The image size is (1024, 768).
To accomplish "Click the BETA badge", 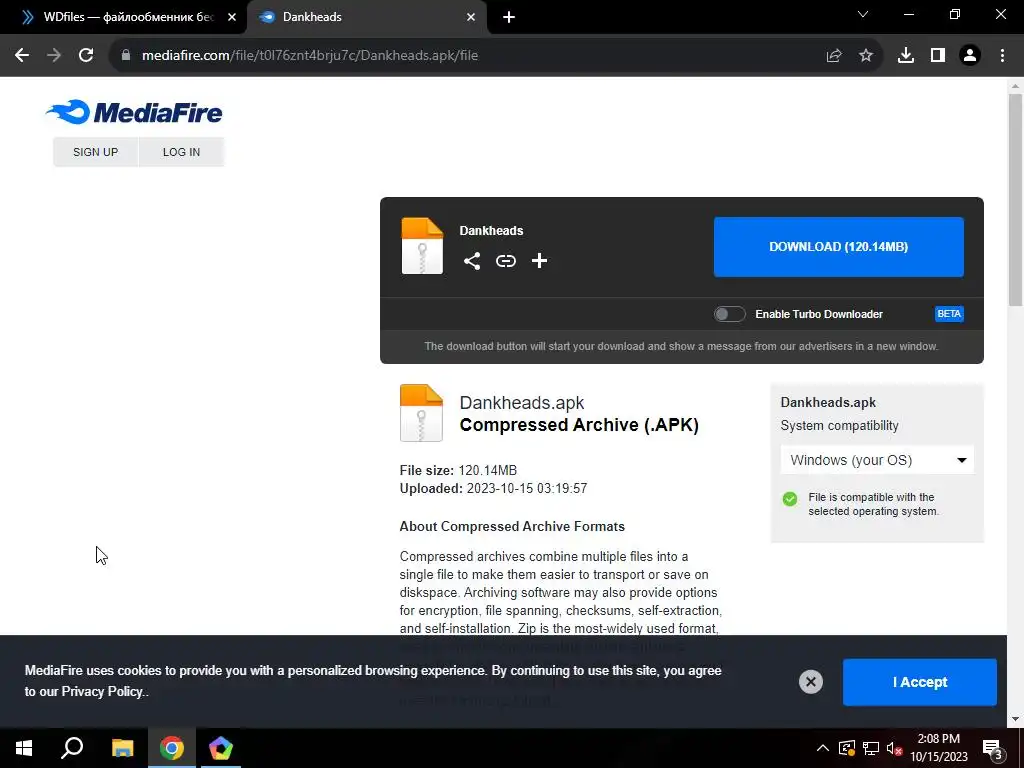I will point(949,314).
